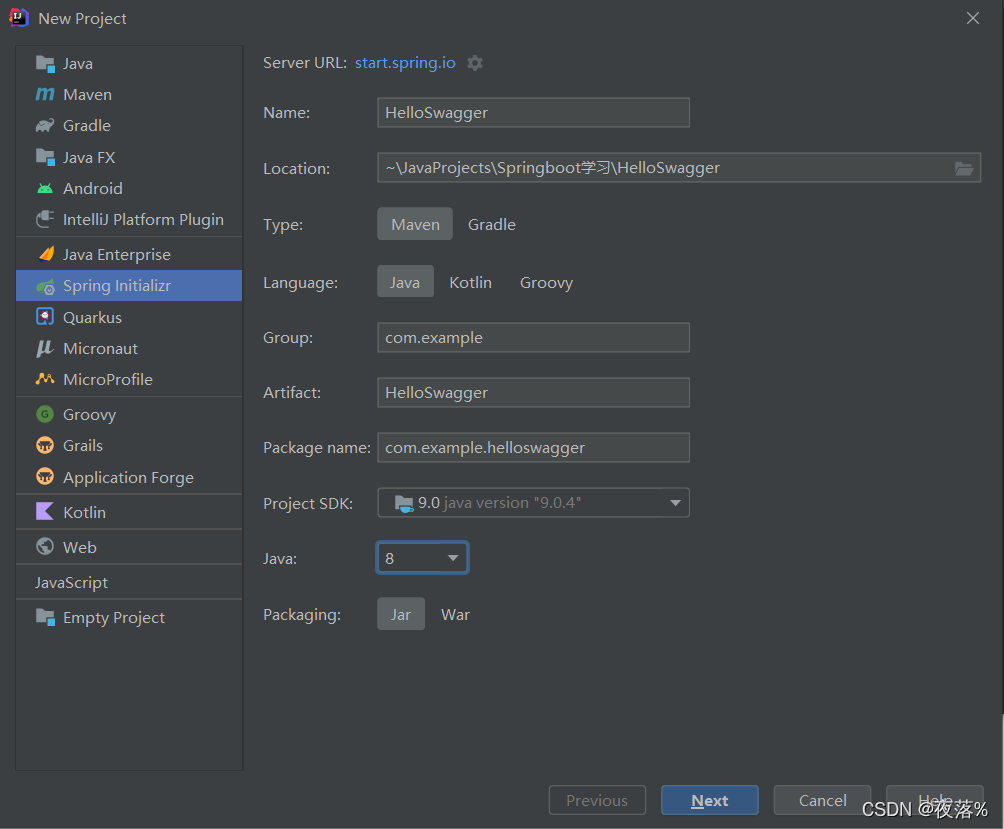Image resolution: width=1004 pixels, height=829 pixels.
Task: Switch Language to Kotlin
Action: [470, 283]
